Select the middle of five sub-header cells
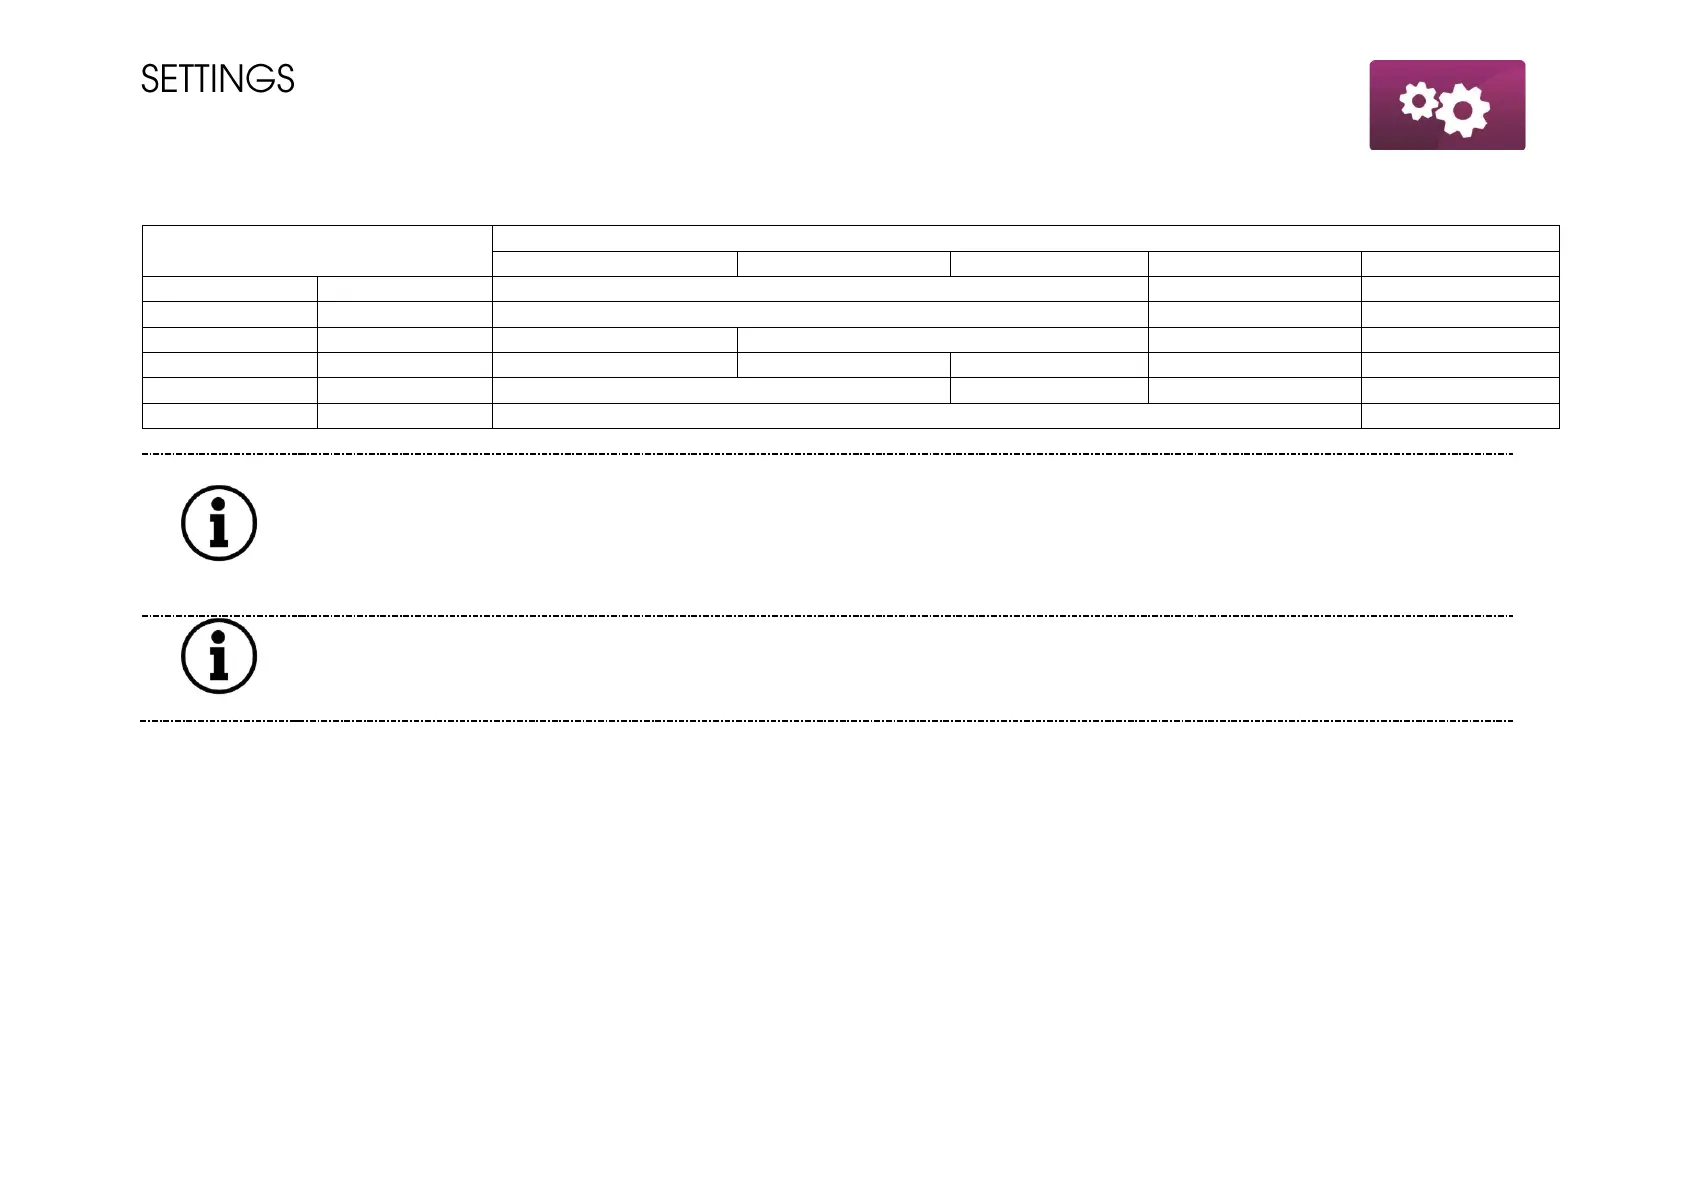The height and width of the screenshot is (1191, 1684). tap(1048, 264)
